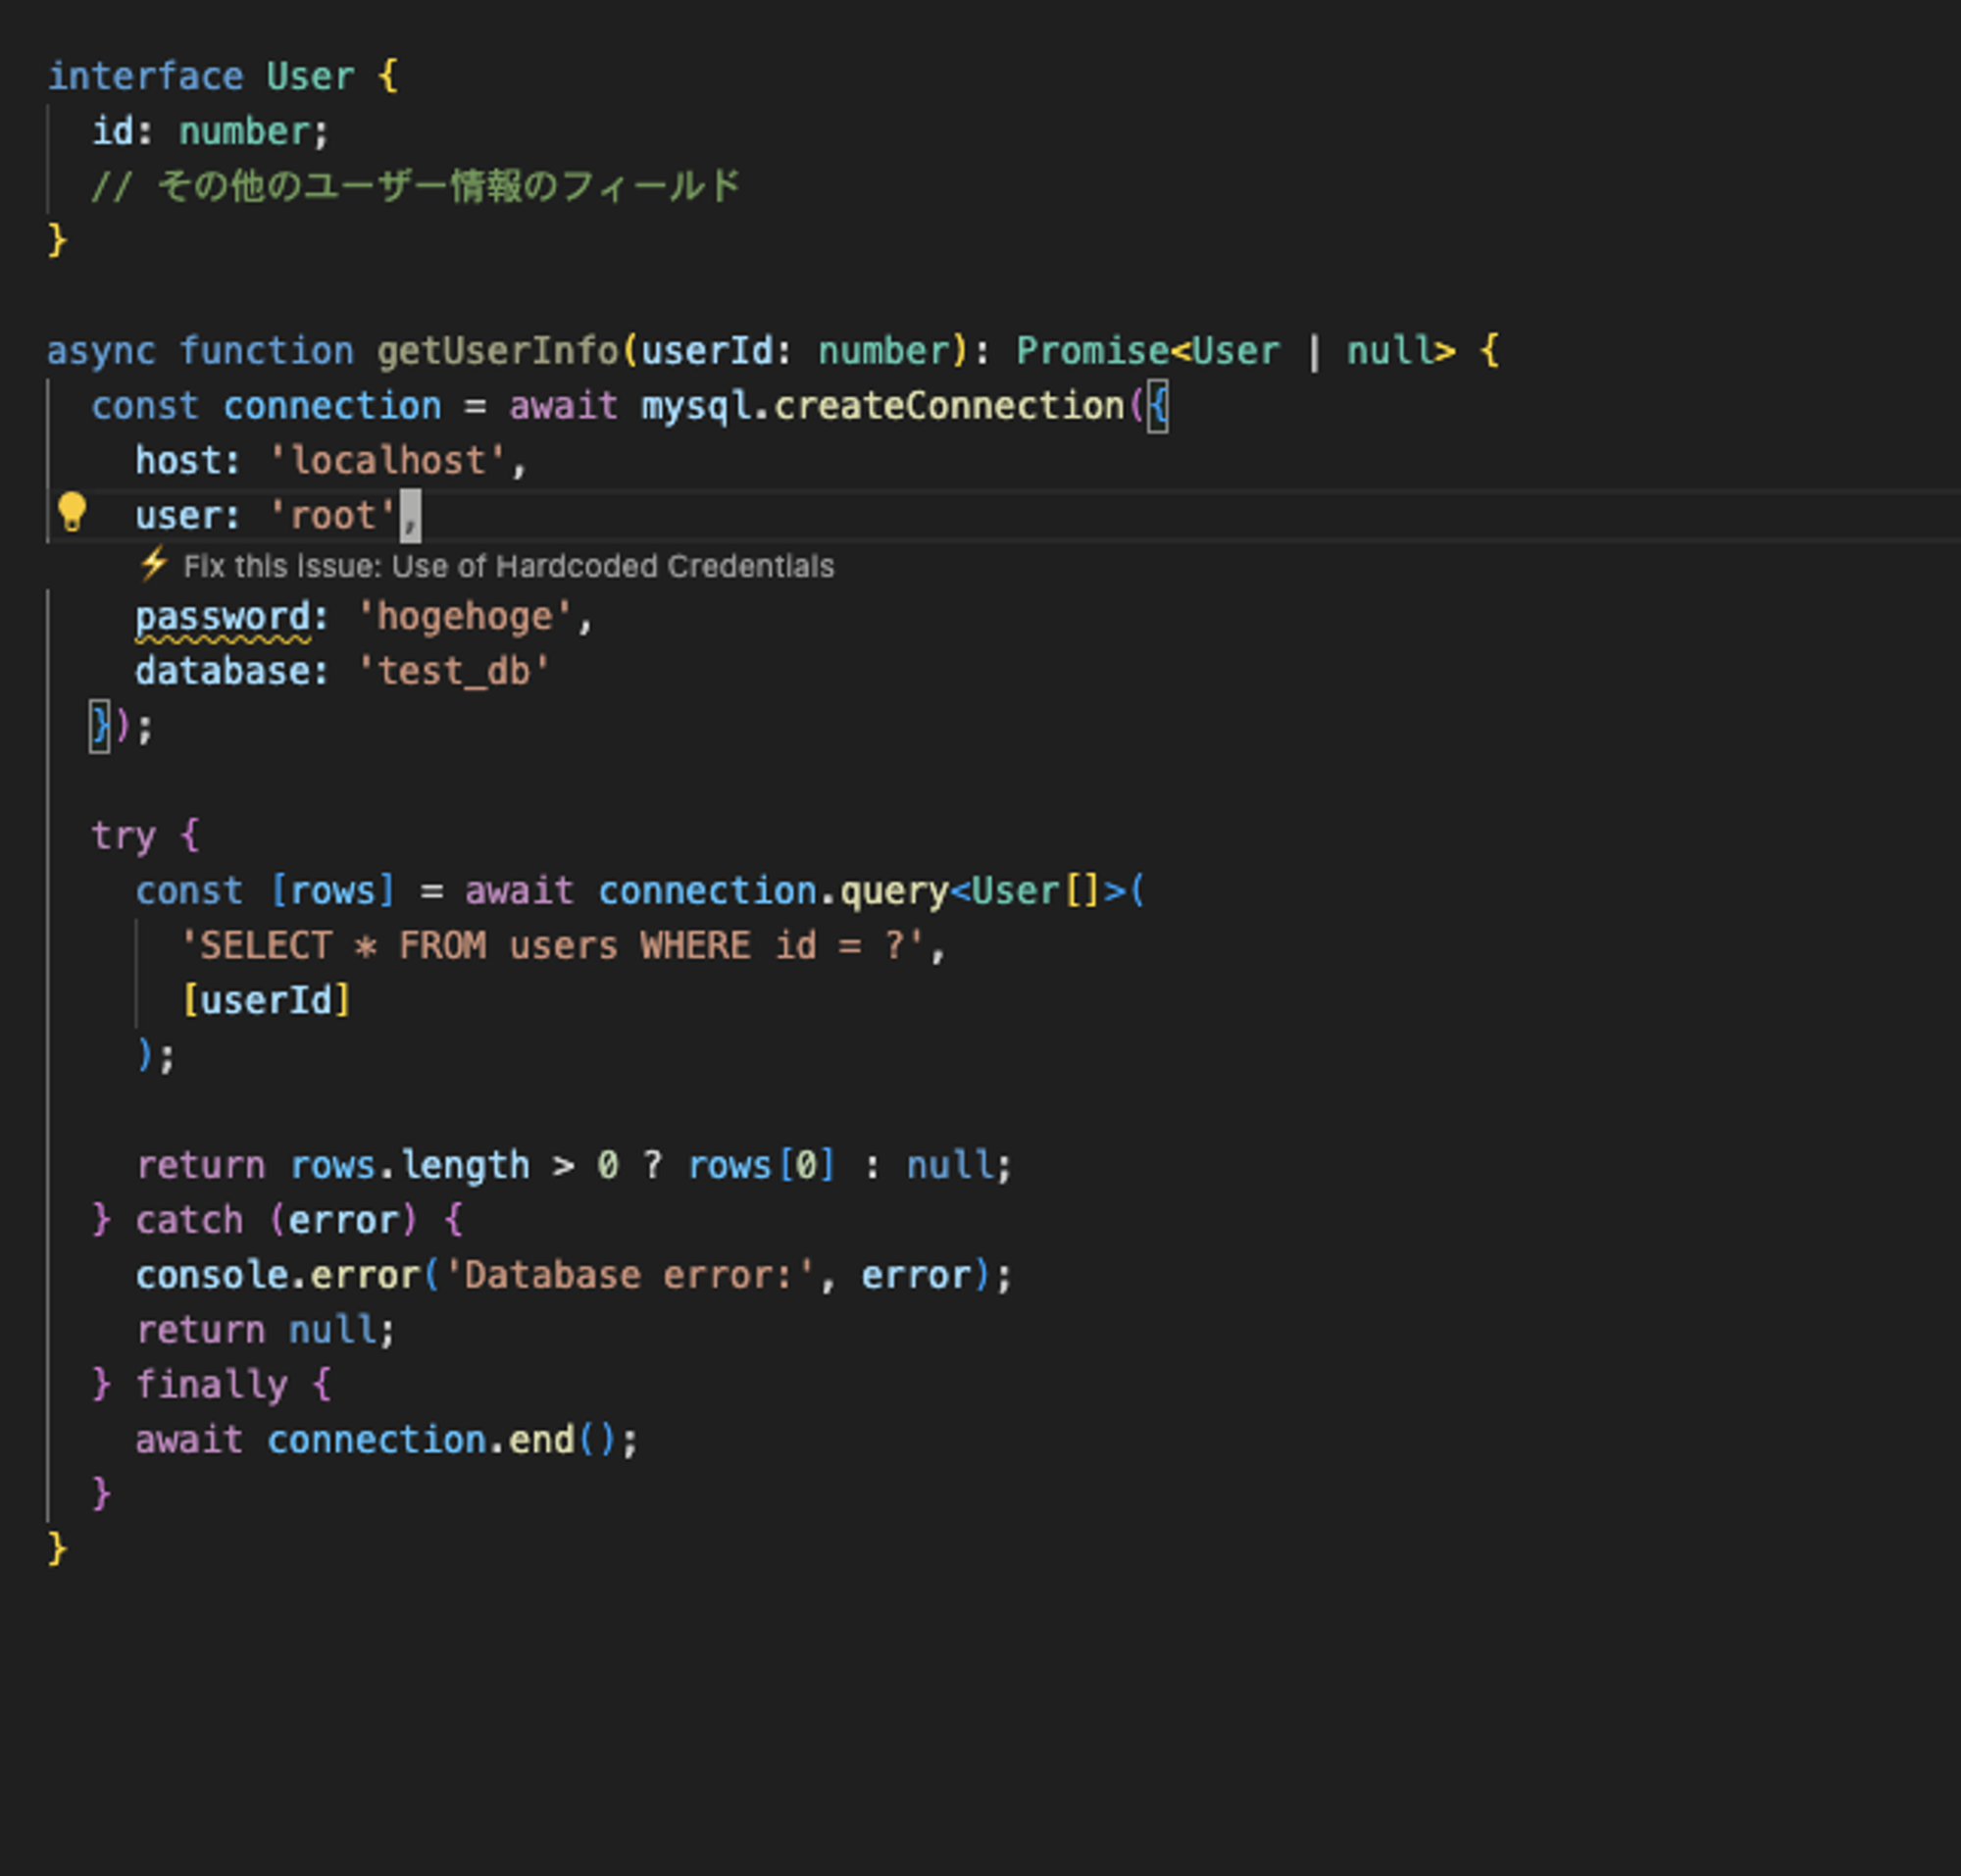The height and width of the screenshot is (1876, 1961).
Task: Click the highlighted opening brace after createConnection(
Action: coord(1157,407)
